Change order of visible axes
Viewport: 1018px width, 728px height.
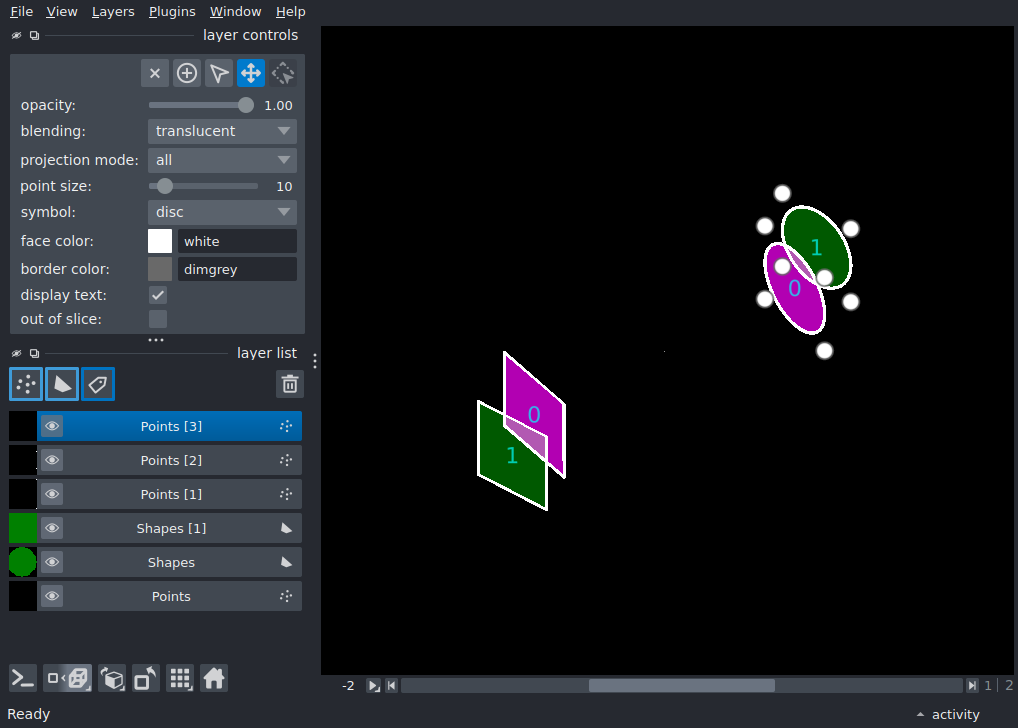point(112,679)
